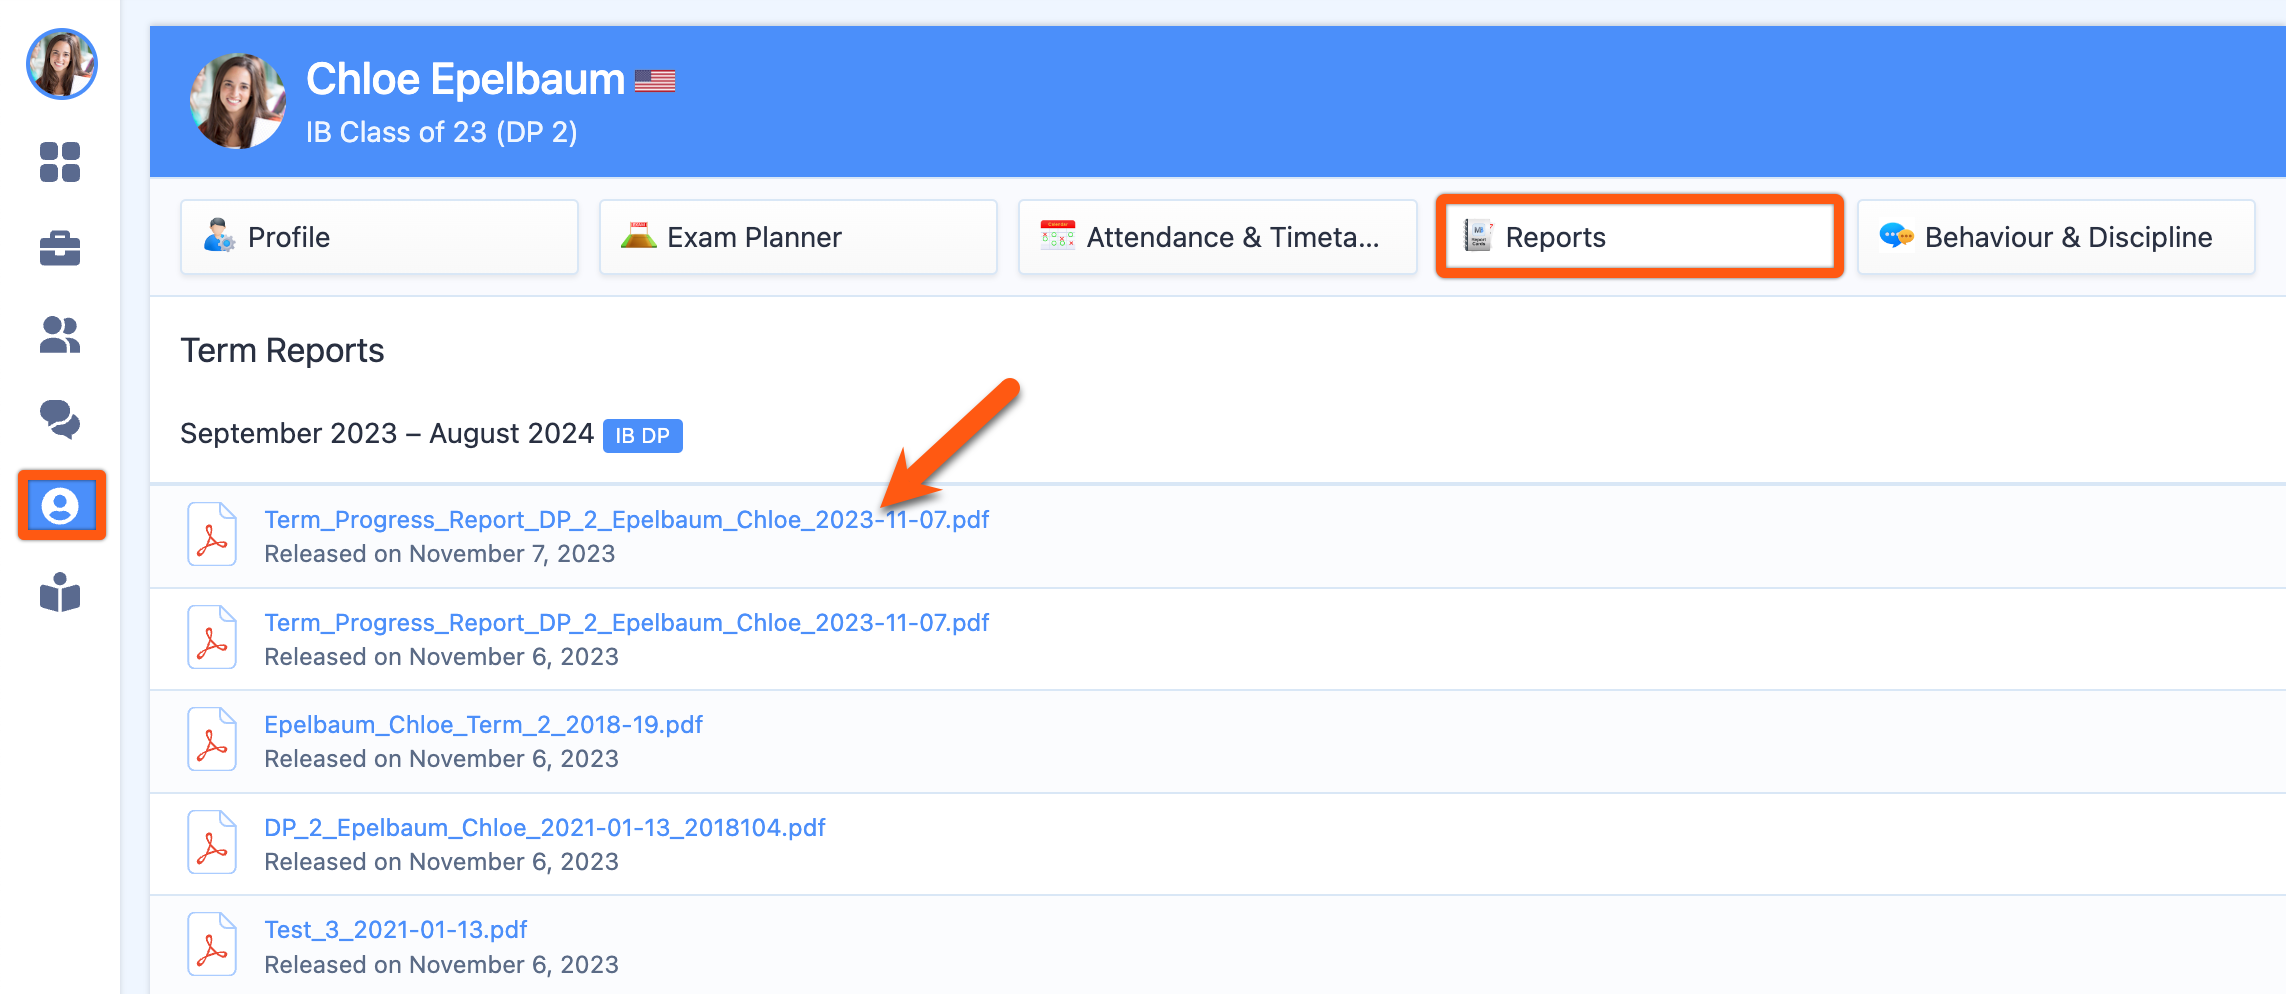The image size is (2286, 994).
Task: Open the Profile tab
Action: click(379, 237)
